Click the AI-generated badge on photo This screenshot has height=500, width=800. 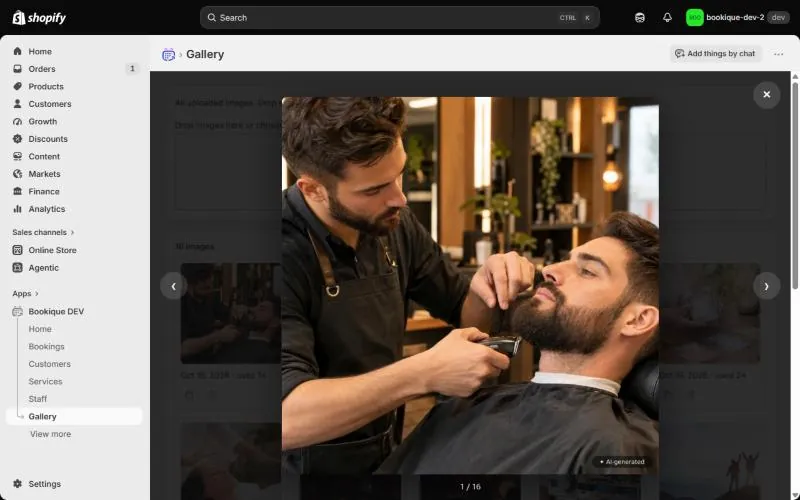(x=622, y=462)
